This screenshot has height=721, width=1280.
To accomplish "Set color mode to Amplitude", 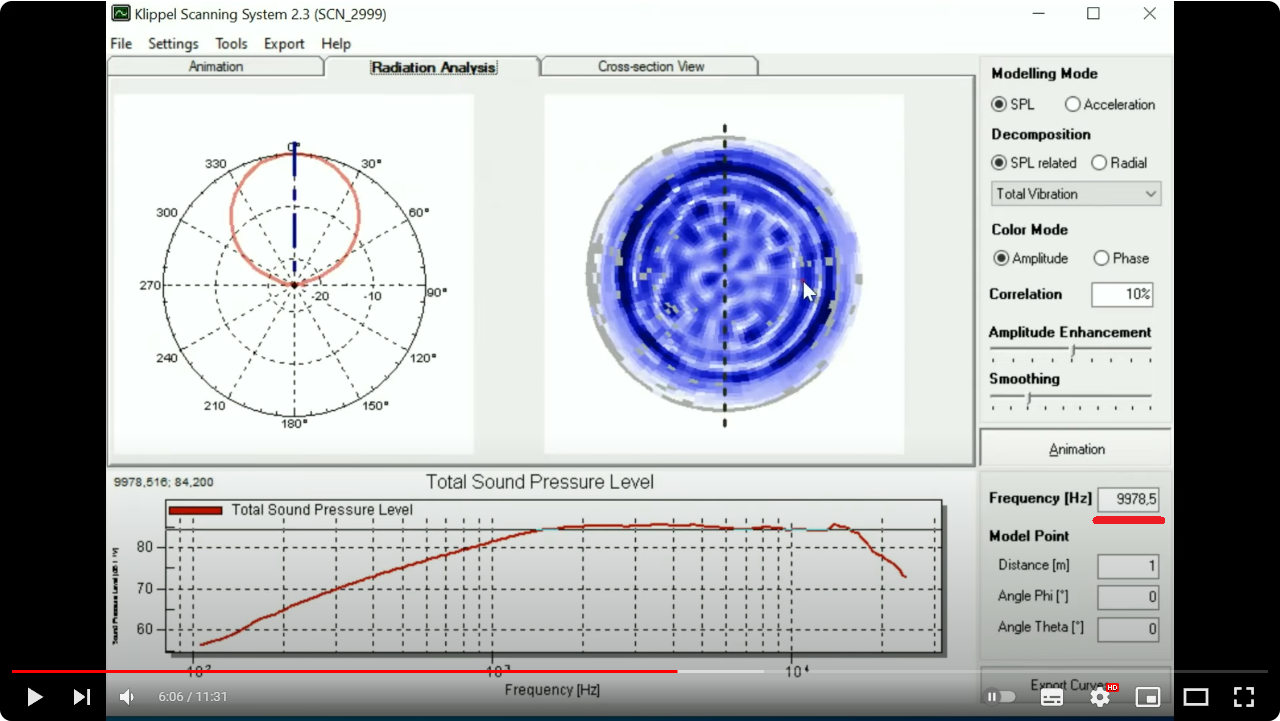I will (x=1031, y=258).
